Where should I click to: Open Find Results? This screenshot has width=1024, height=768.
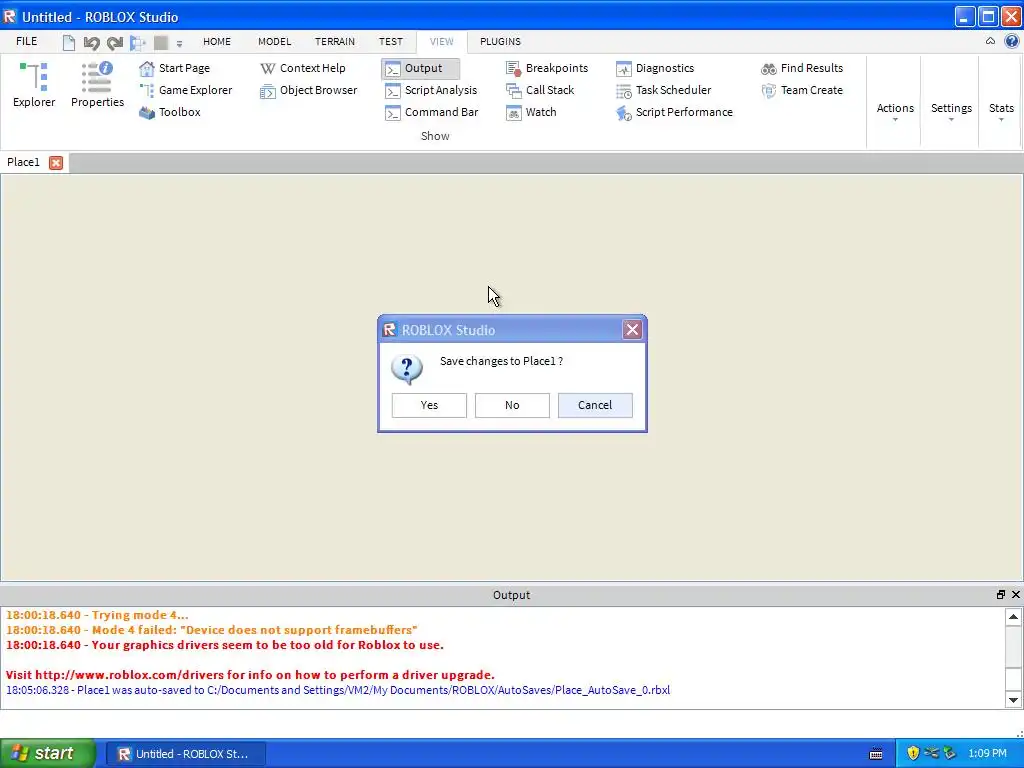802,68
